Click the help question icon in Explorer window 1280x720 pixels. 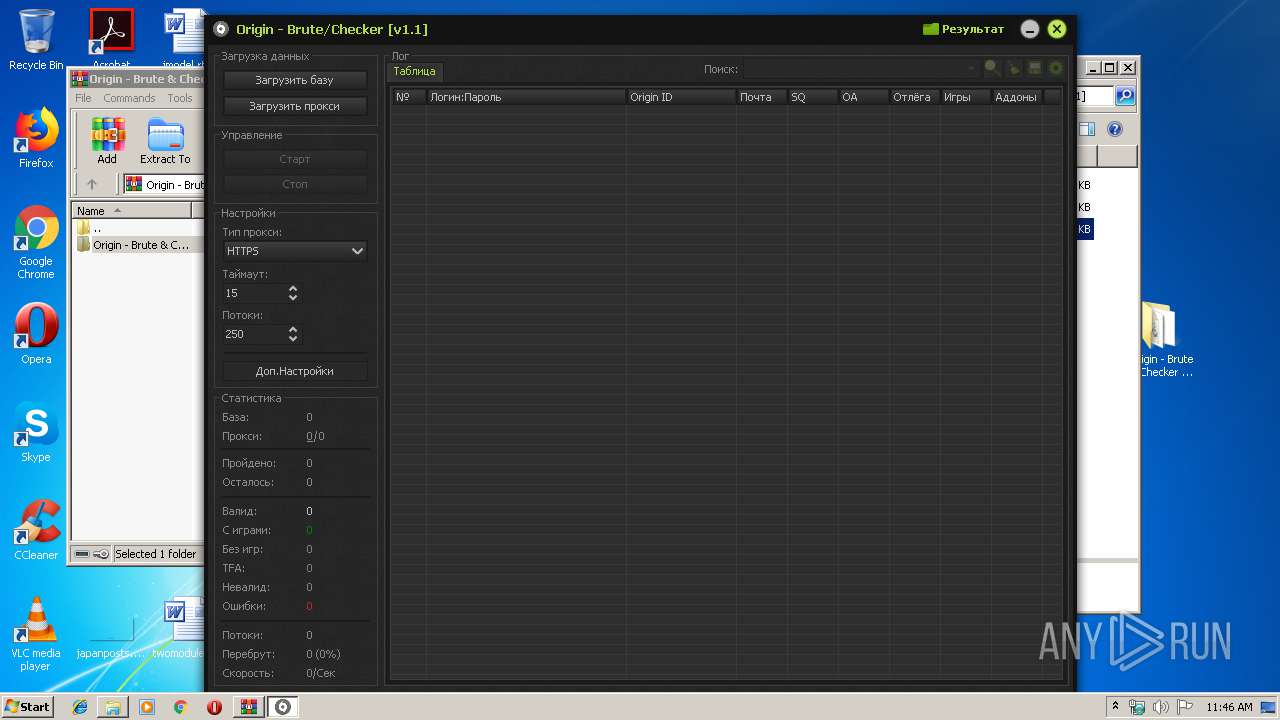coord(1115,129)
